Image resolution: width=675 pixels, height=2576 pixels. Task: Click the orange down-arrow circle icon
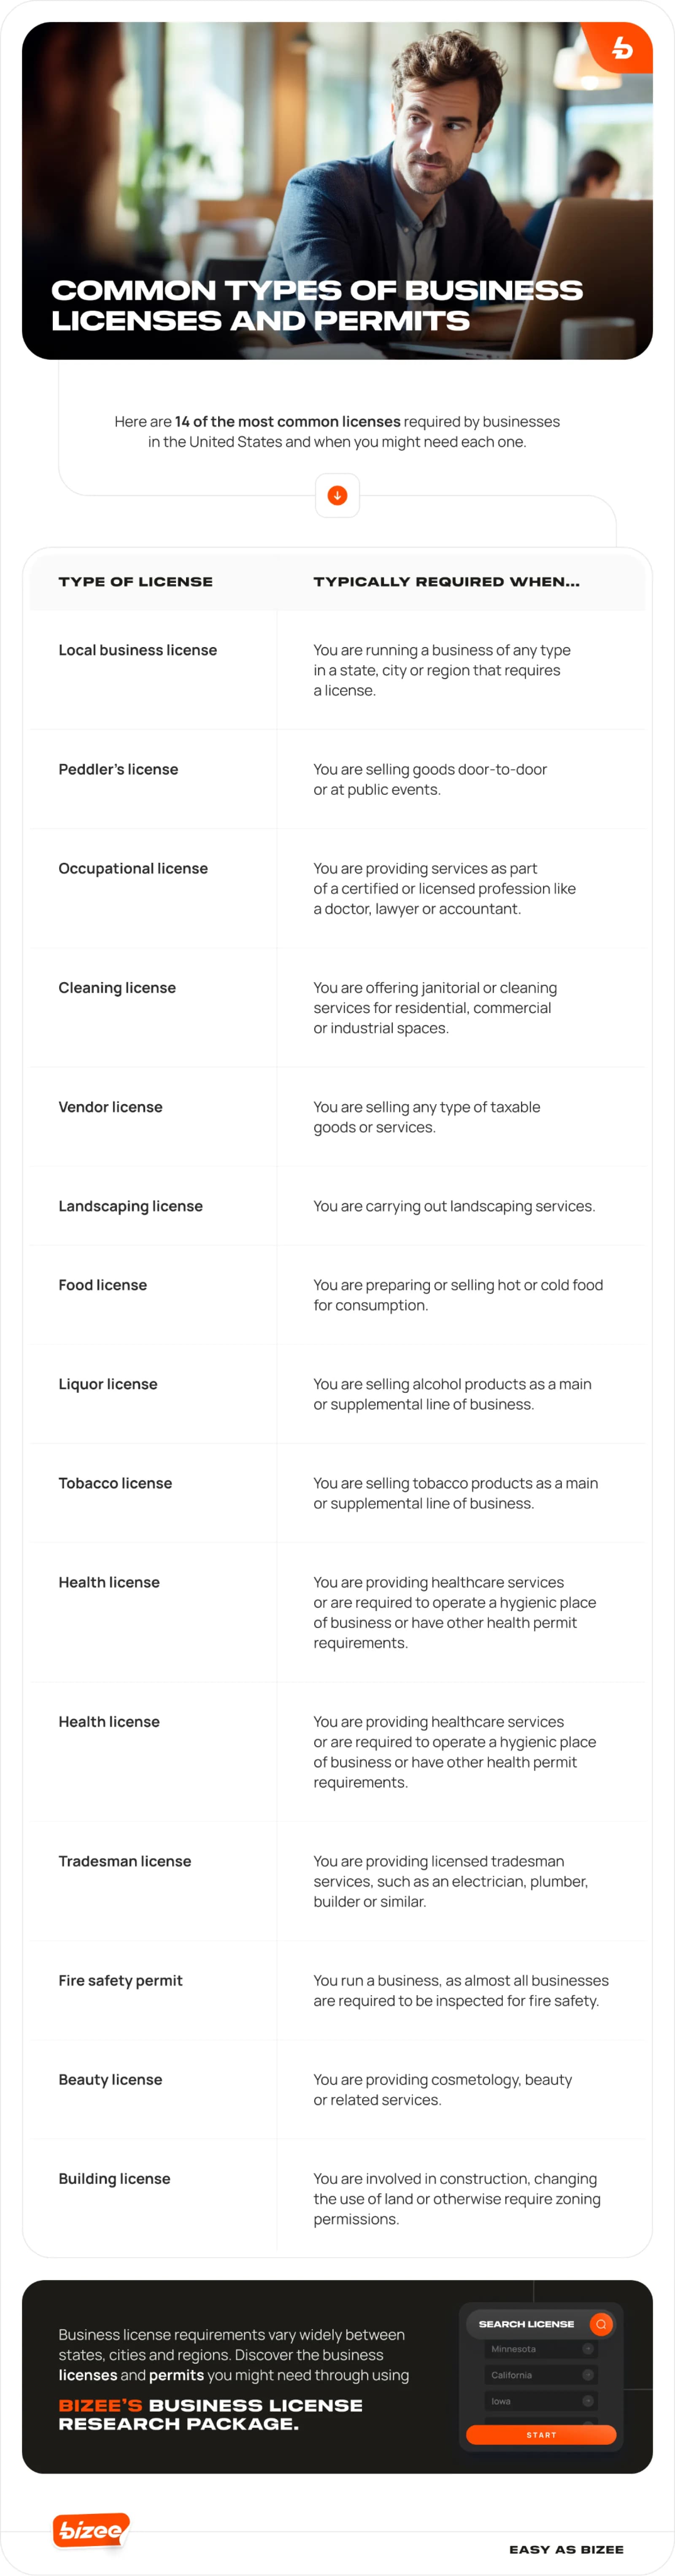coord(337,496)
